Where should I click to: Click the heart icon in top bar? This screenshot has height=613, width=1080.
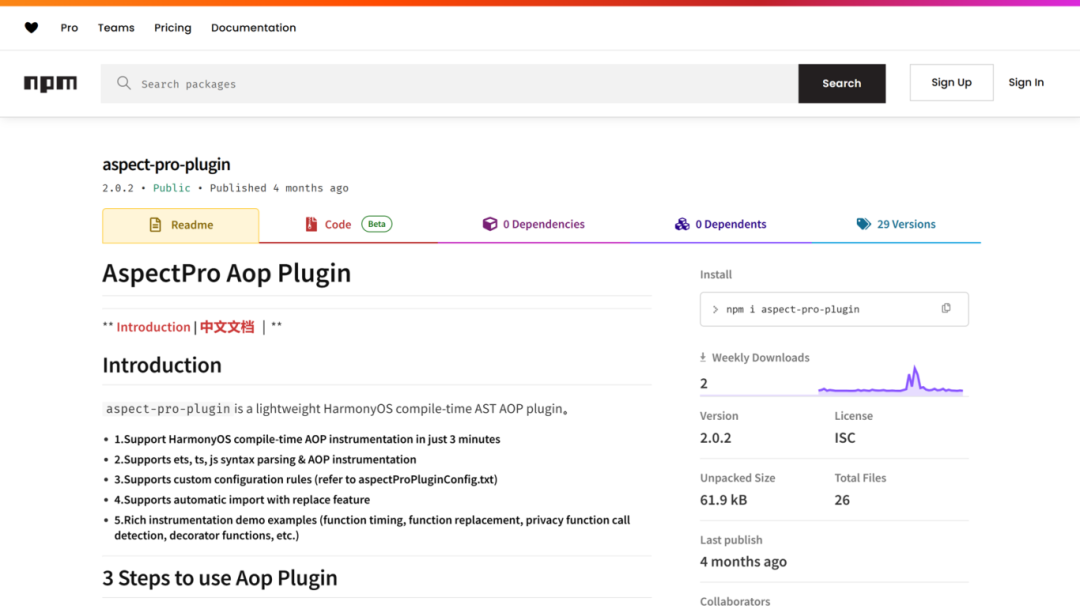pyautogui.click(x=31, y=28)
